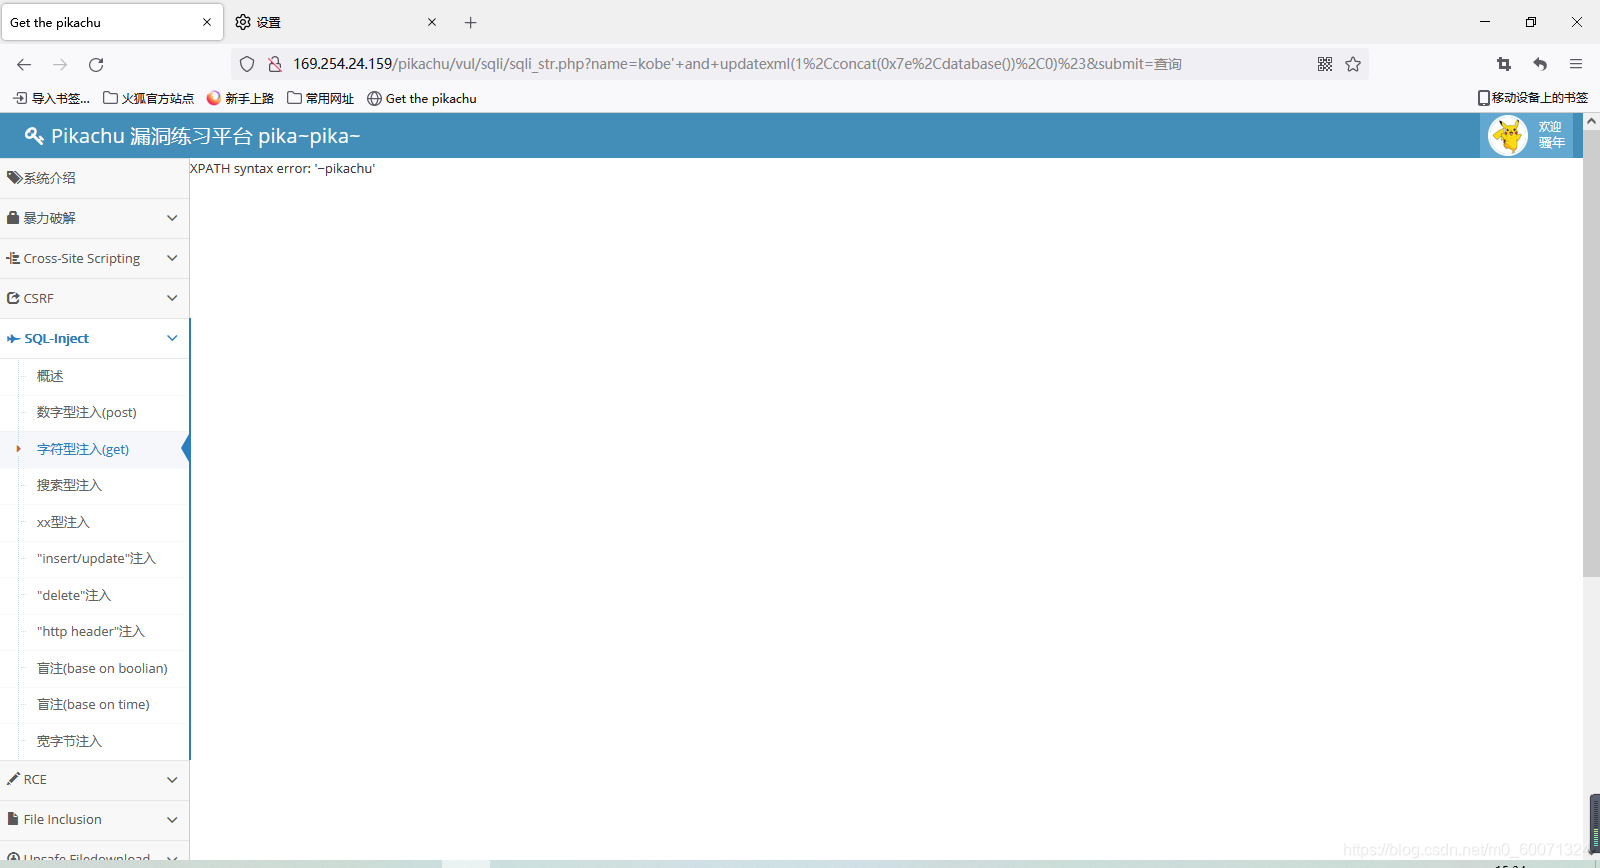Click the Pikachu platform key logo
The height and width of the screenshot is (868, 1600).
coord(34,136)
